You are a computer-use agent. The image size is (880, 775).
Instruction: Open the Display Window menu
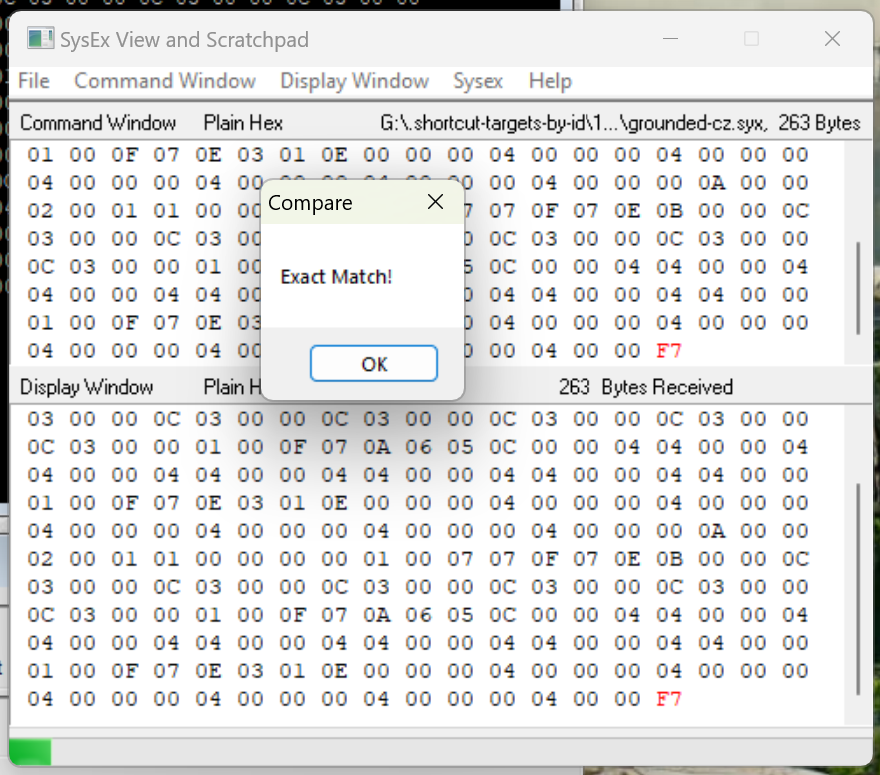point(354,81)
